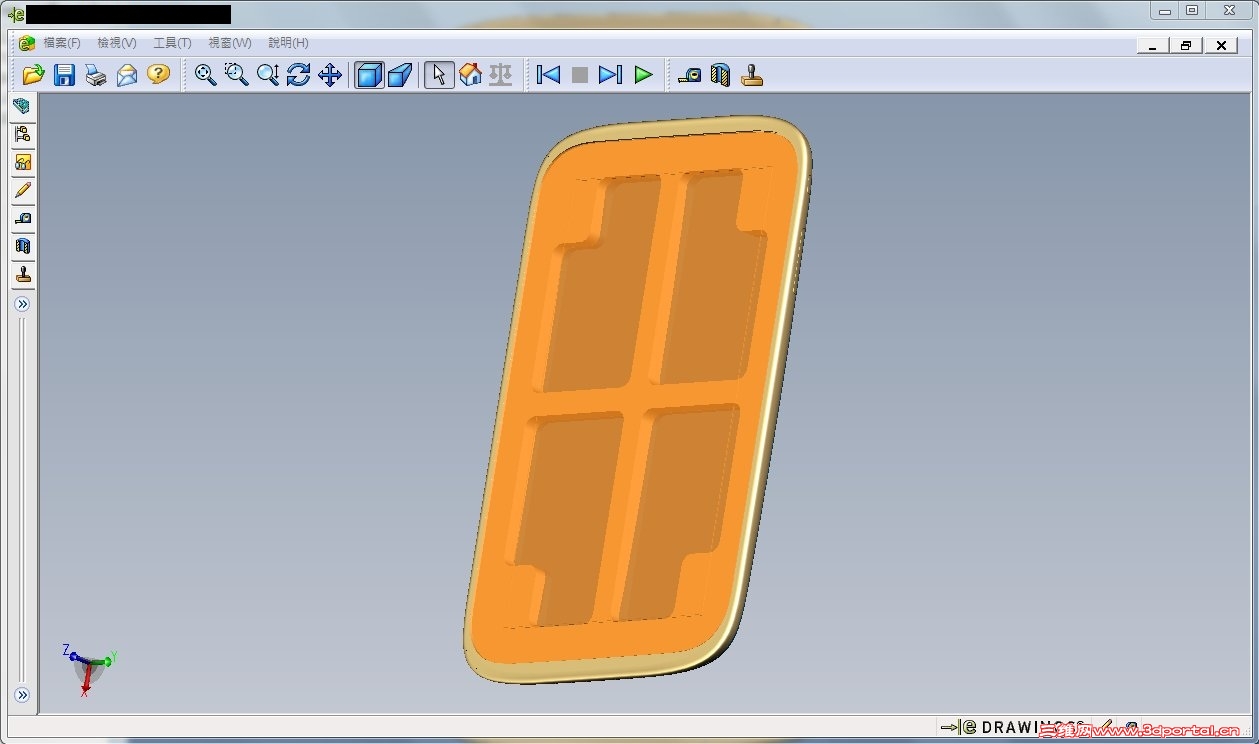Viewport: 1259px width, 744px height.
Task: Select the Measure tool in top toolbar
Action: pos(689,75)
